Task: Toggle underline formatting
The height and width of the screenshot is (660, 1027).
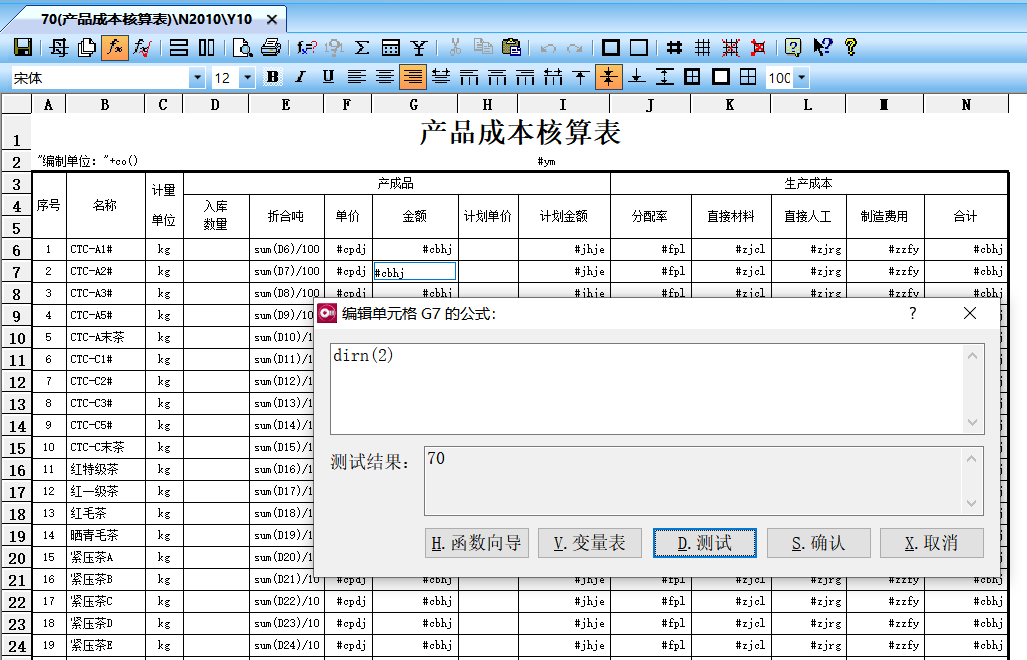Action: point(328,77)
